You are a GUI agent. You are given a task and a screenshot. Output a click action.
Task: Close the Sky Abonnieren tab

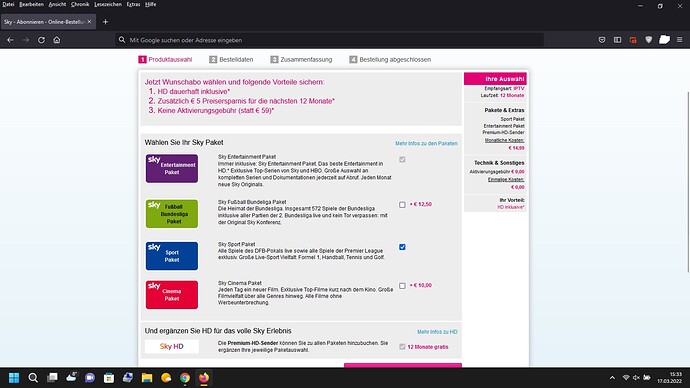click(89, 22)
